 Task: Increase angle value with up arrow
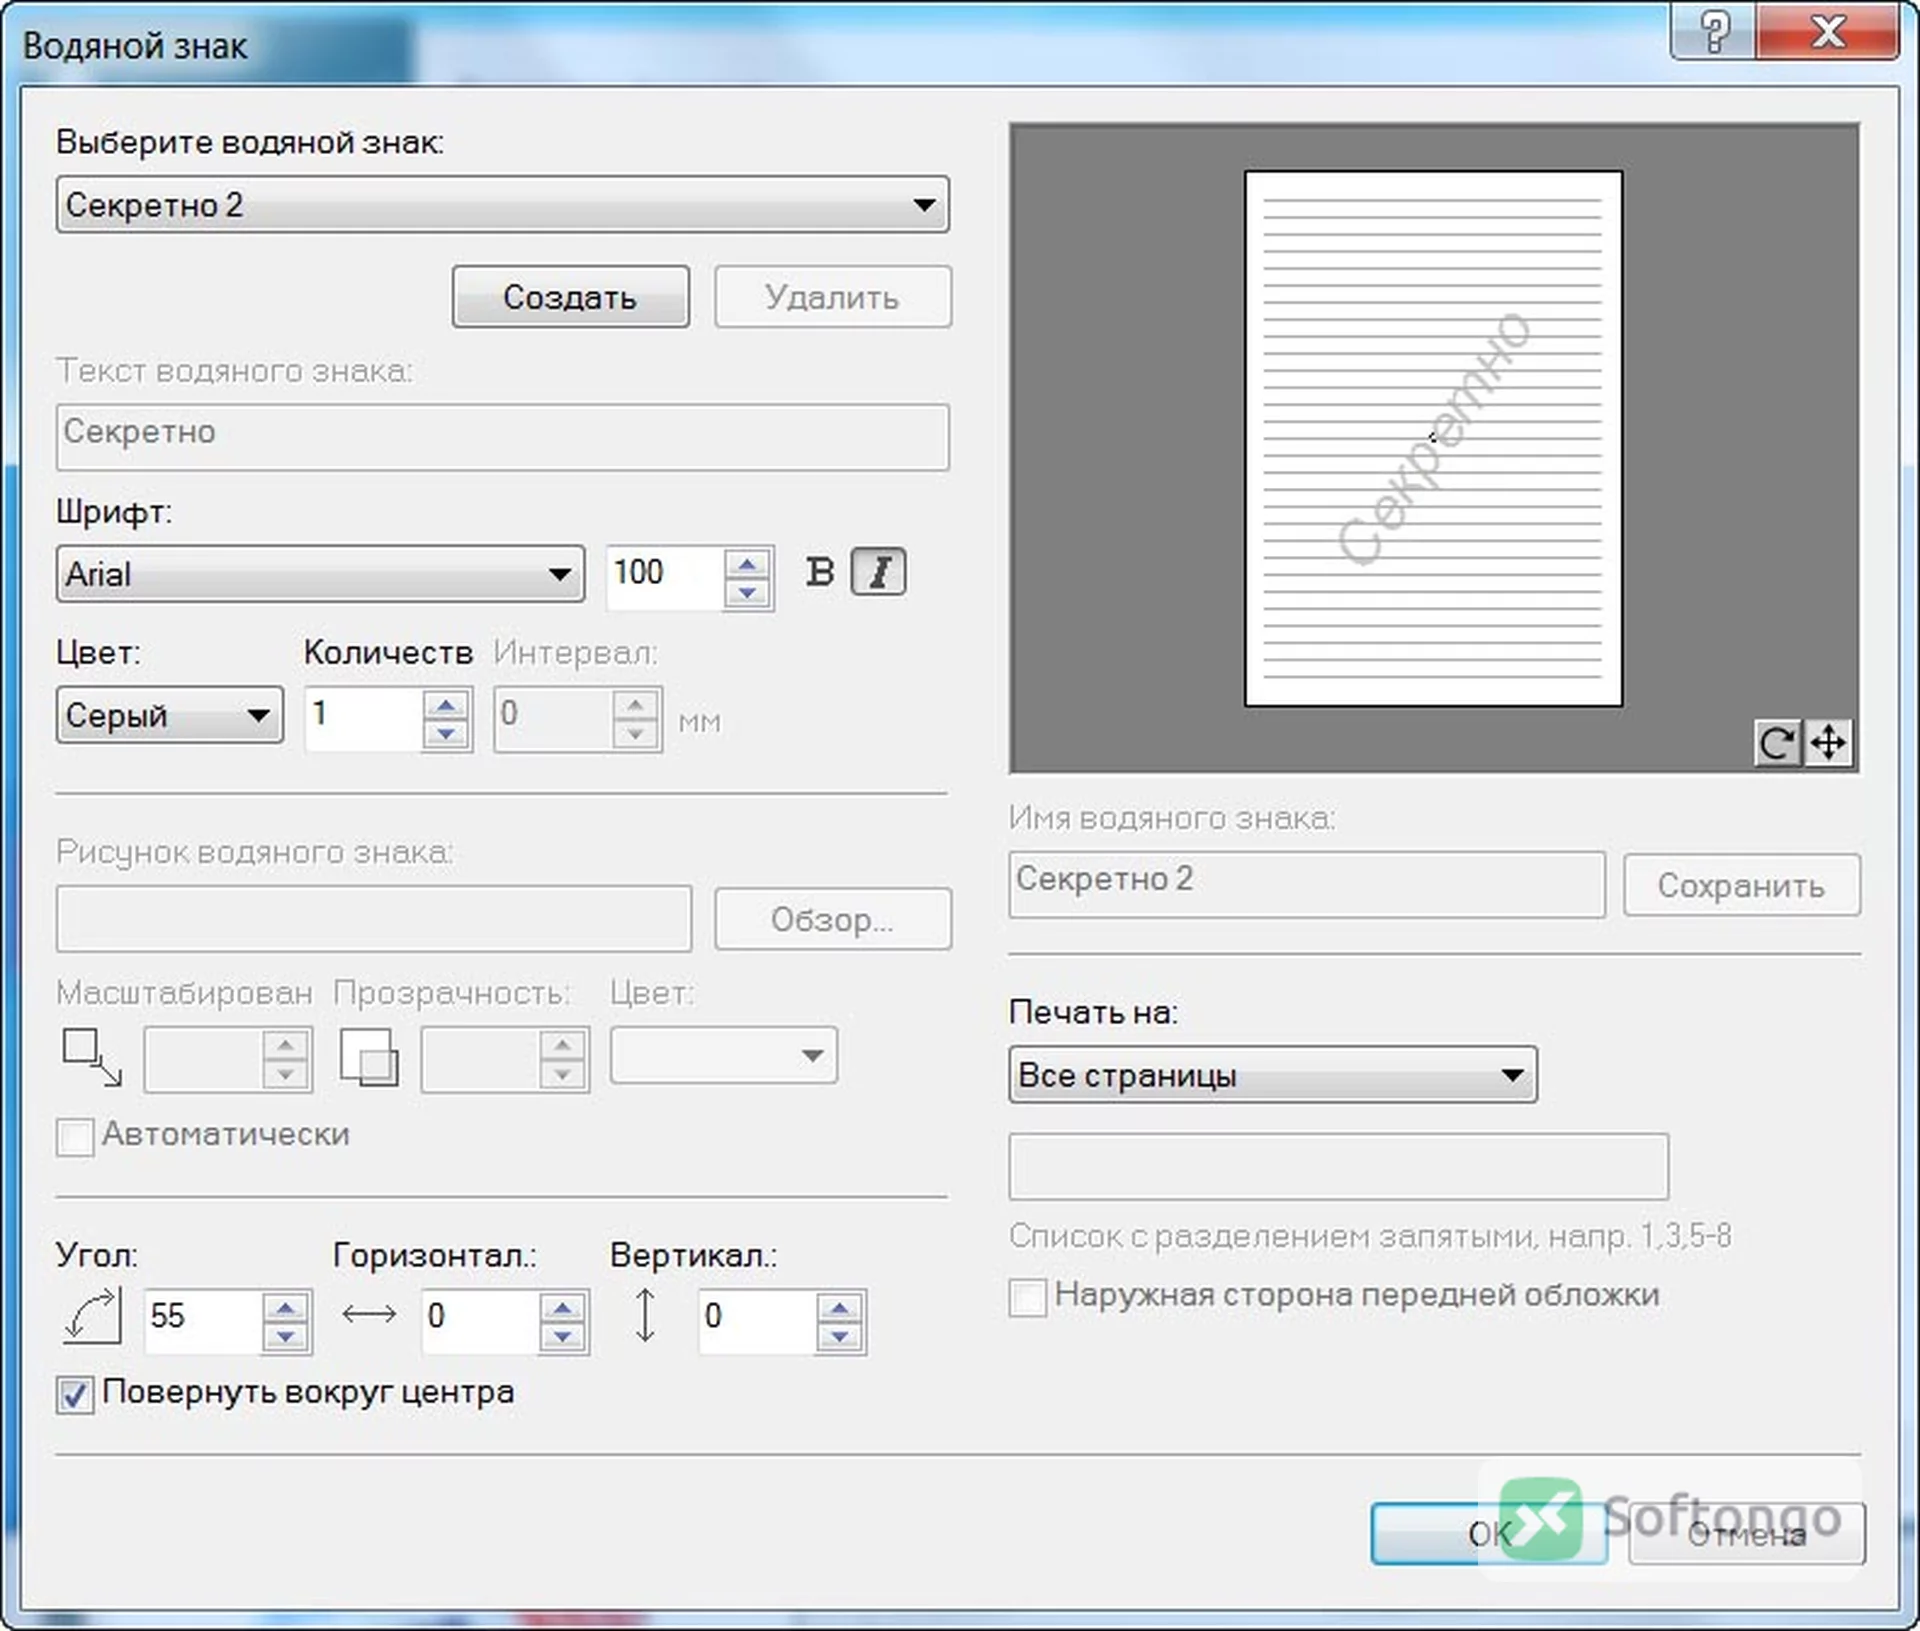coord(285,1307)
